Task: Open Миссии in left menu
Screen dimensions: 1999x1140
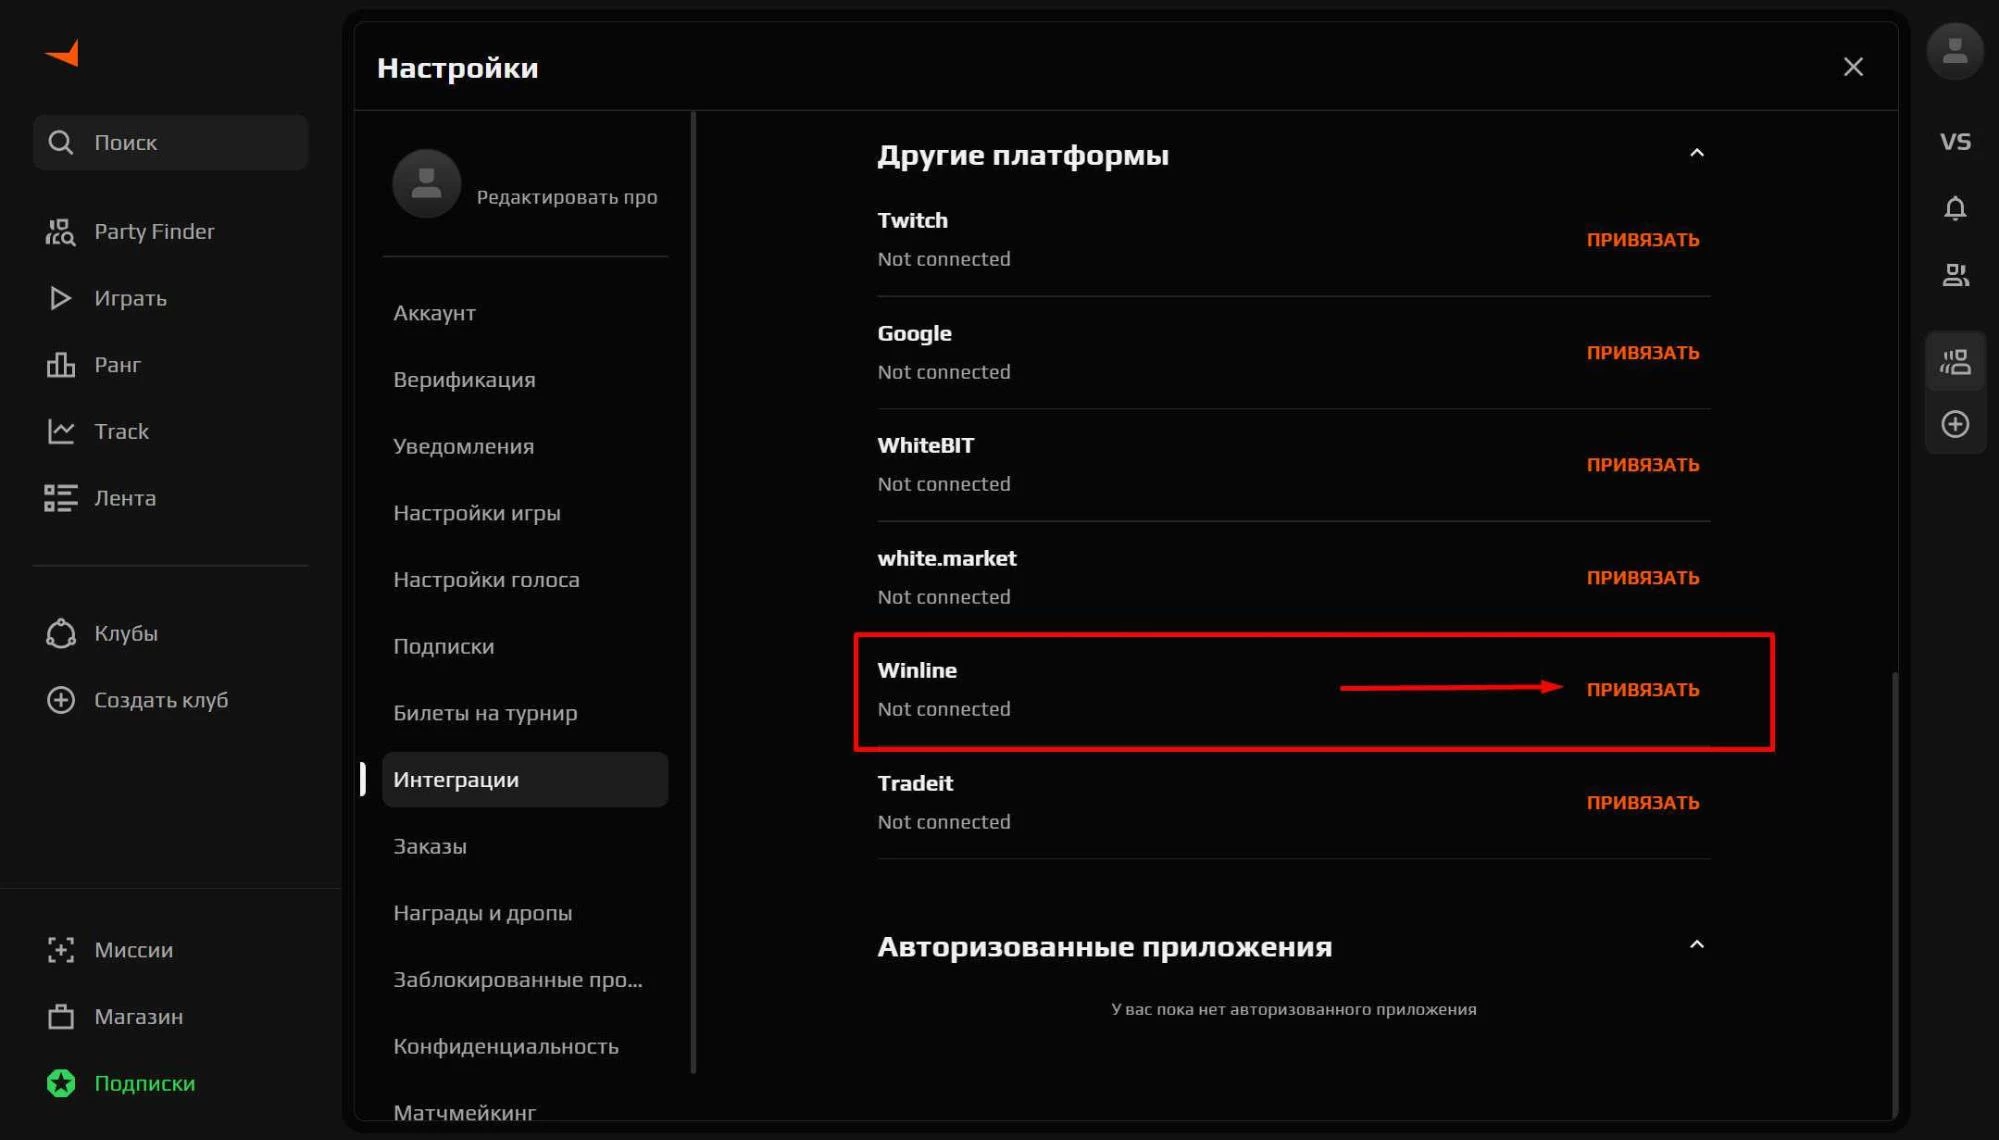Action: [171, 950]
